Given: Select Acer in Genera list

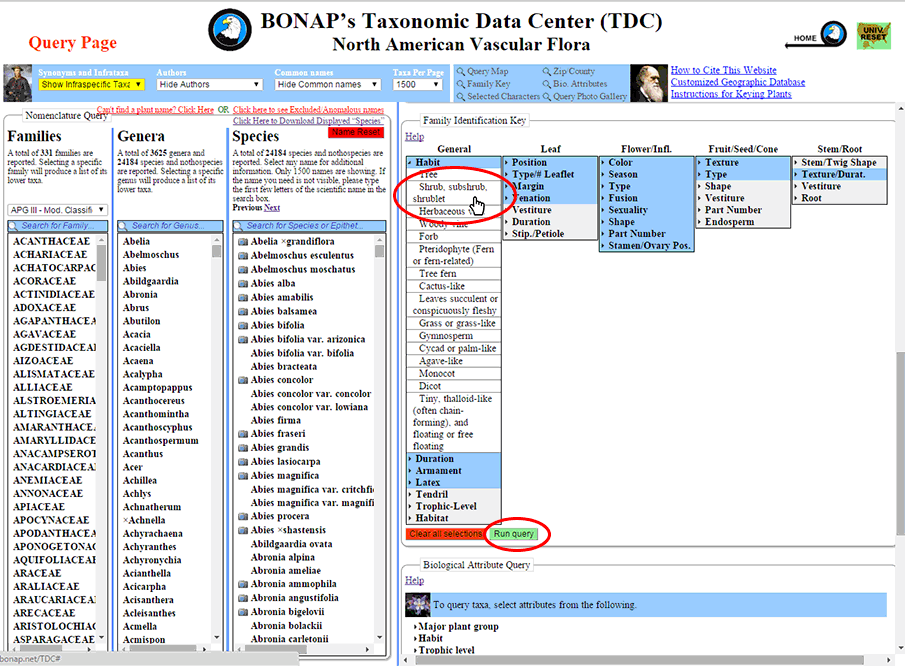Looking at the screenshot, I should pyautogui.click(x=133, y=467).
